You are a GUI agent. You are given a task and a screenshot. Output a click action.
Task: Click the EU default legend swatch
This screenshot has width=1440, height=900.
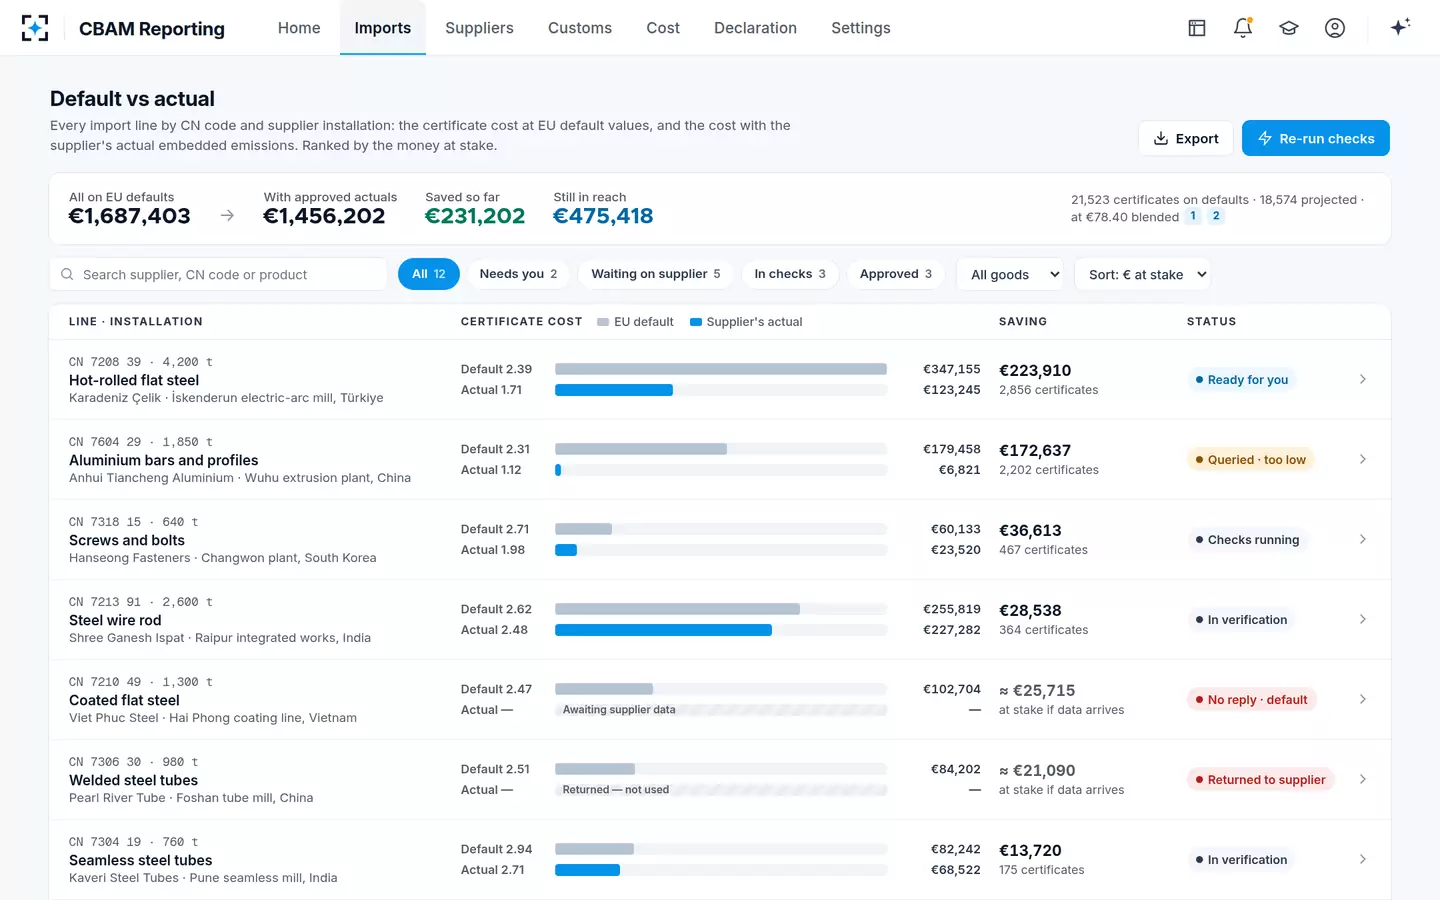pyautogui.click(x=603, y=322)
